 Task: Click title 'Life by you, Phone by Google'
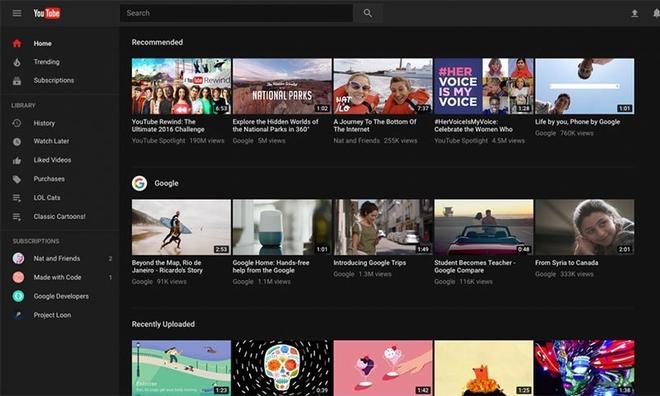tap(578, 122)
